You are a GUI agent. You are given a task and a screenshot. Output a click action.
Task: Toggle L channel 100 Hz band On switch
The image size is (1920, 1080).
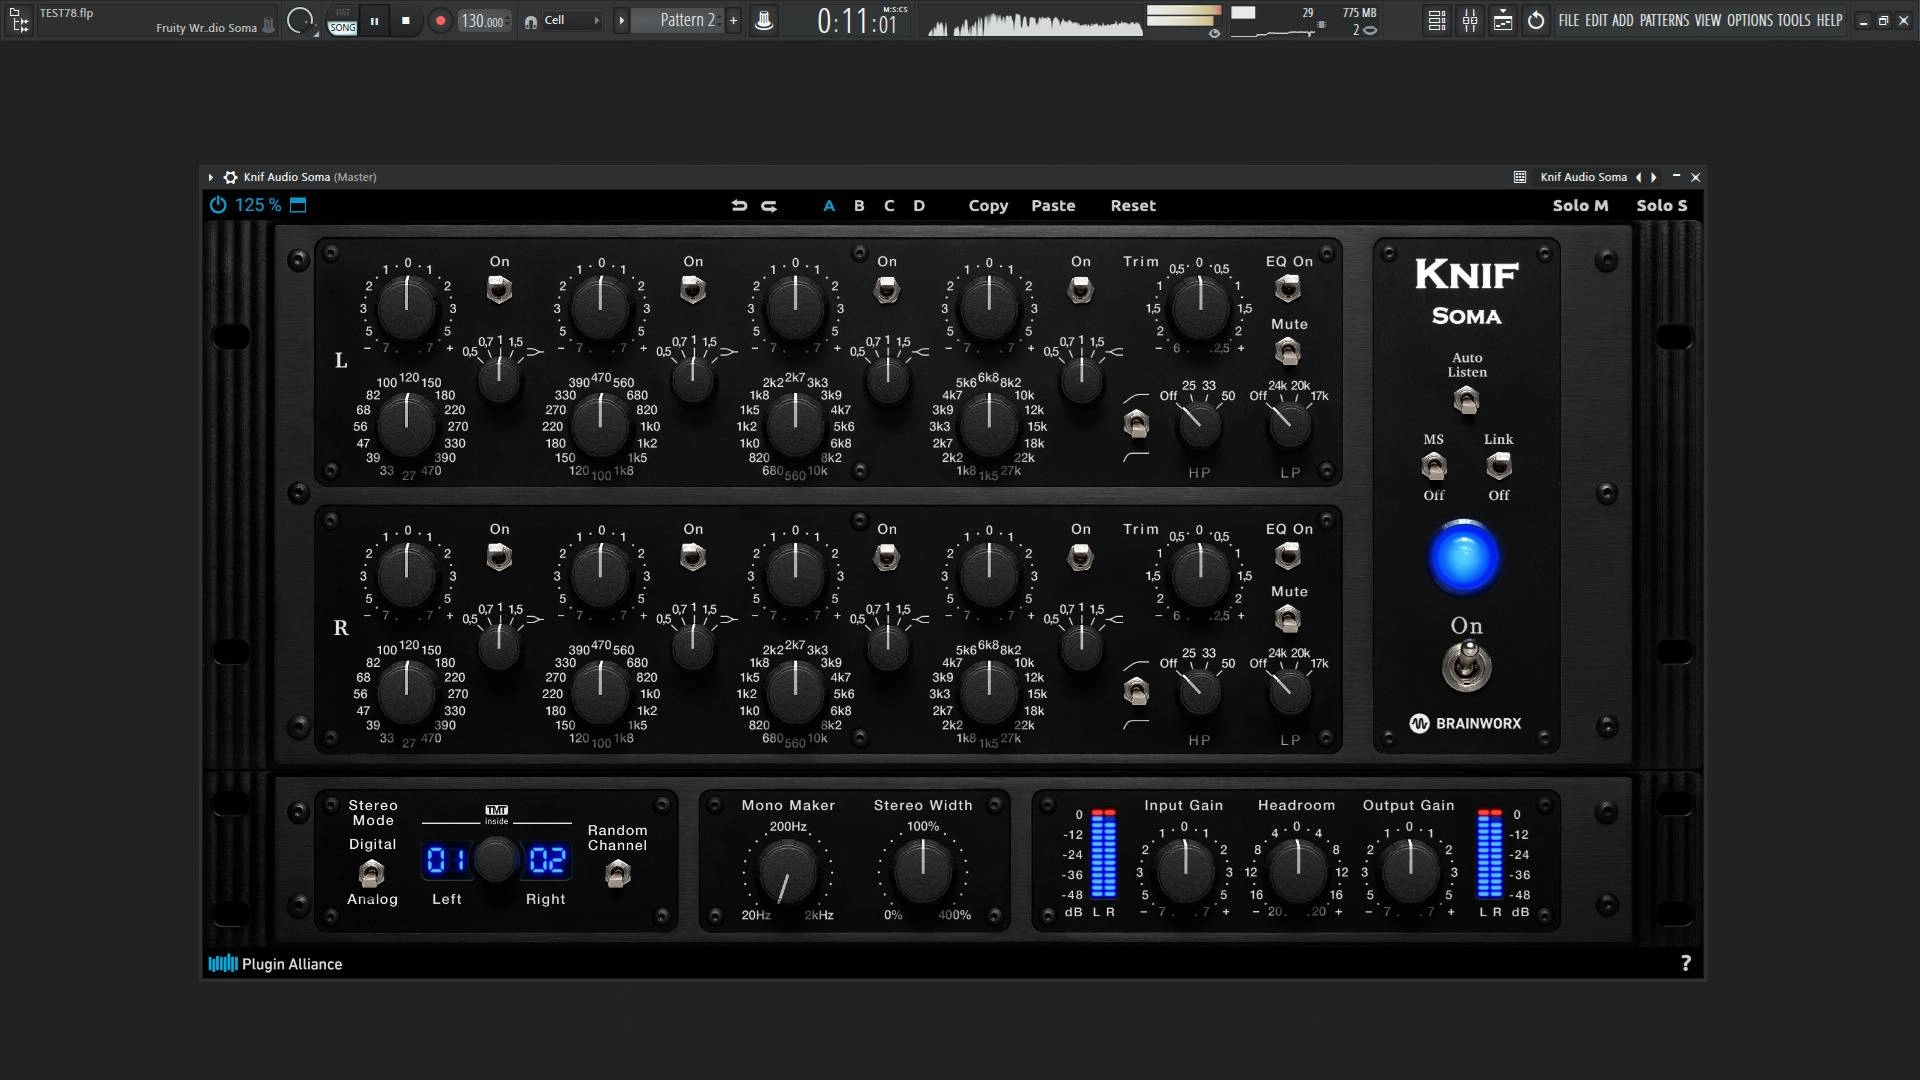tap(499, 290)
